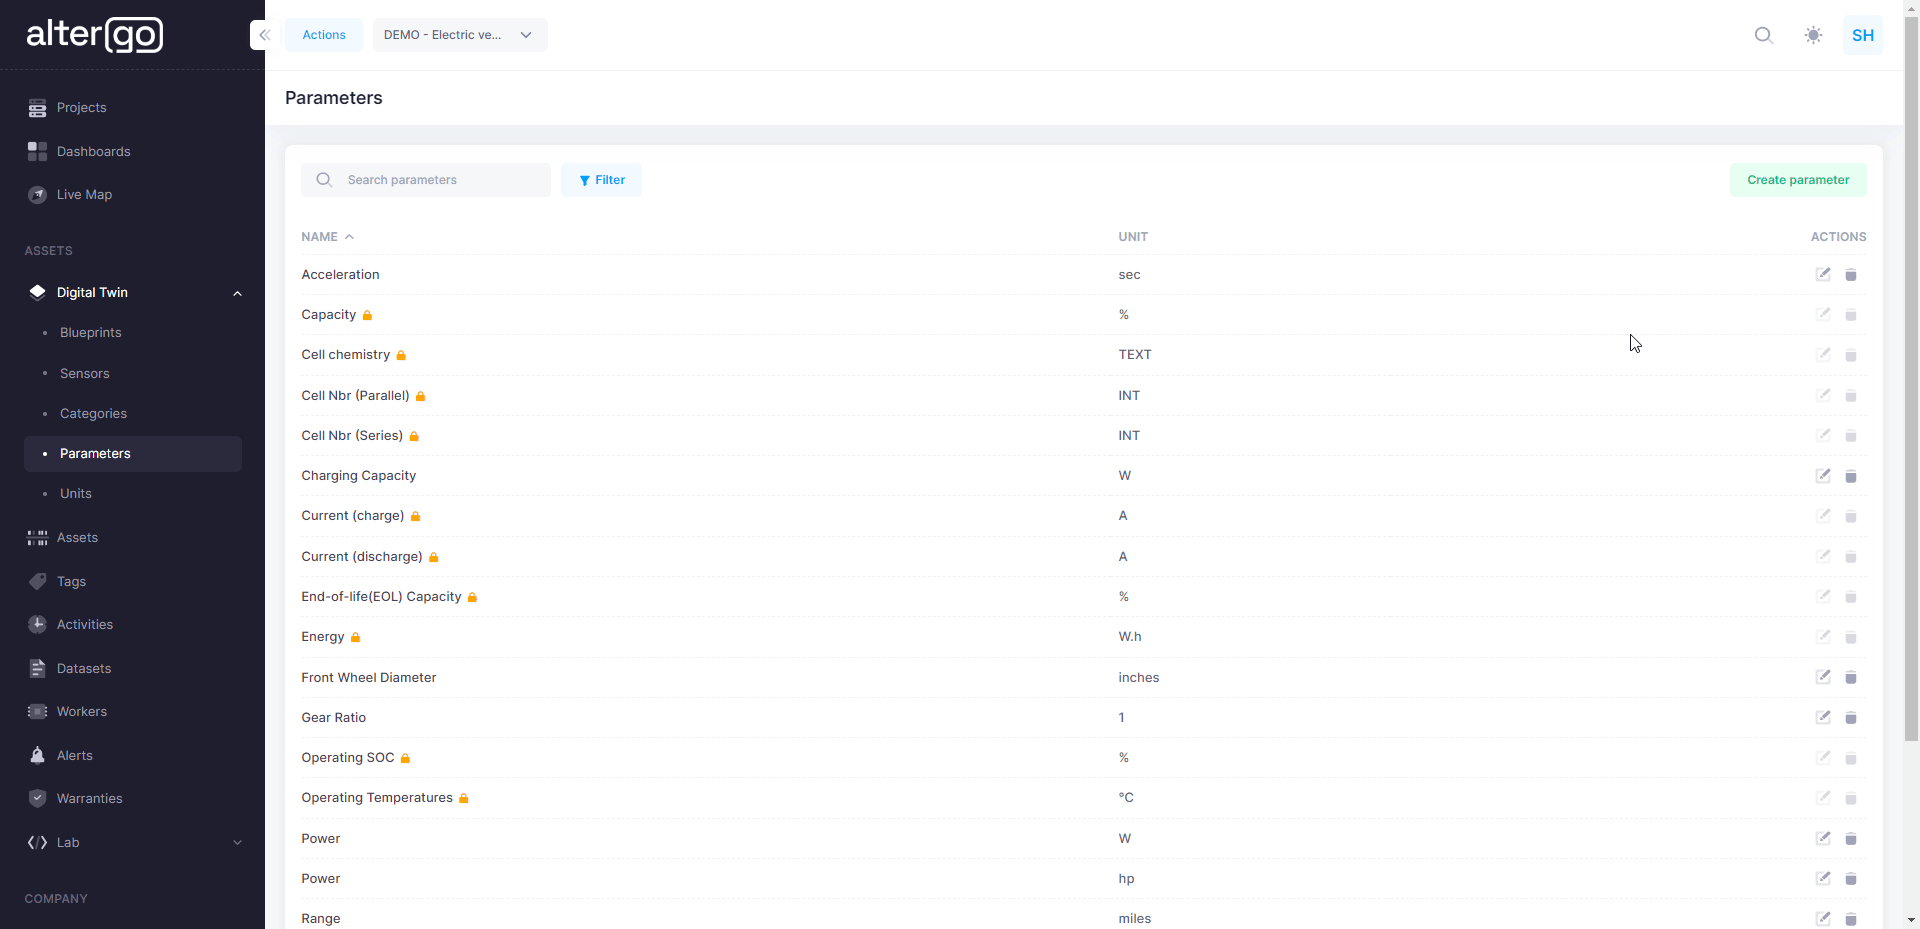Open the Filter button
The image size is (1920, 929).
click(601, 180)
